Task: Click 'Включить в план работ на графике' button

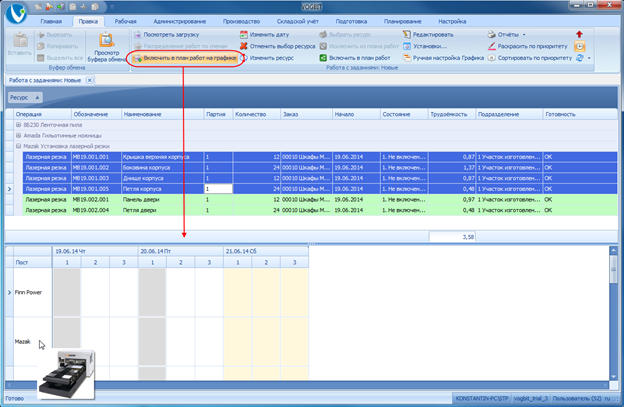Action: tap(185, 58)
